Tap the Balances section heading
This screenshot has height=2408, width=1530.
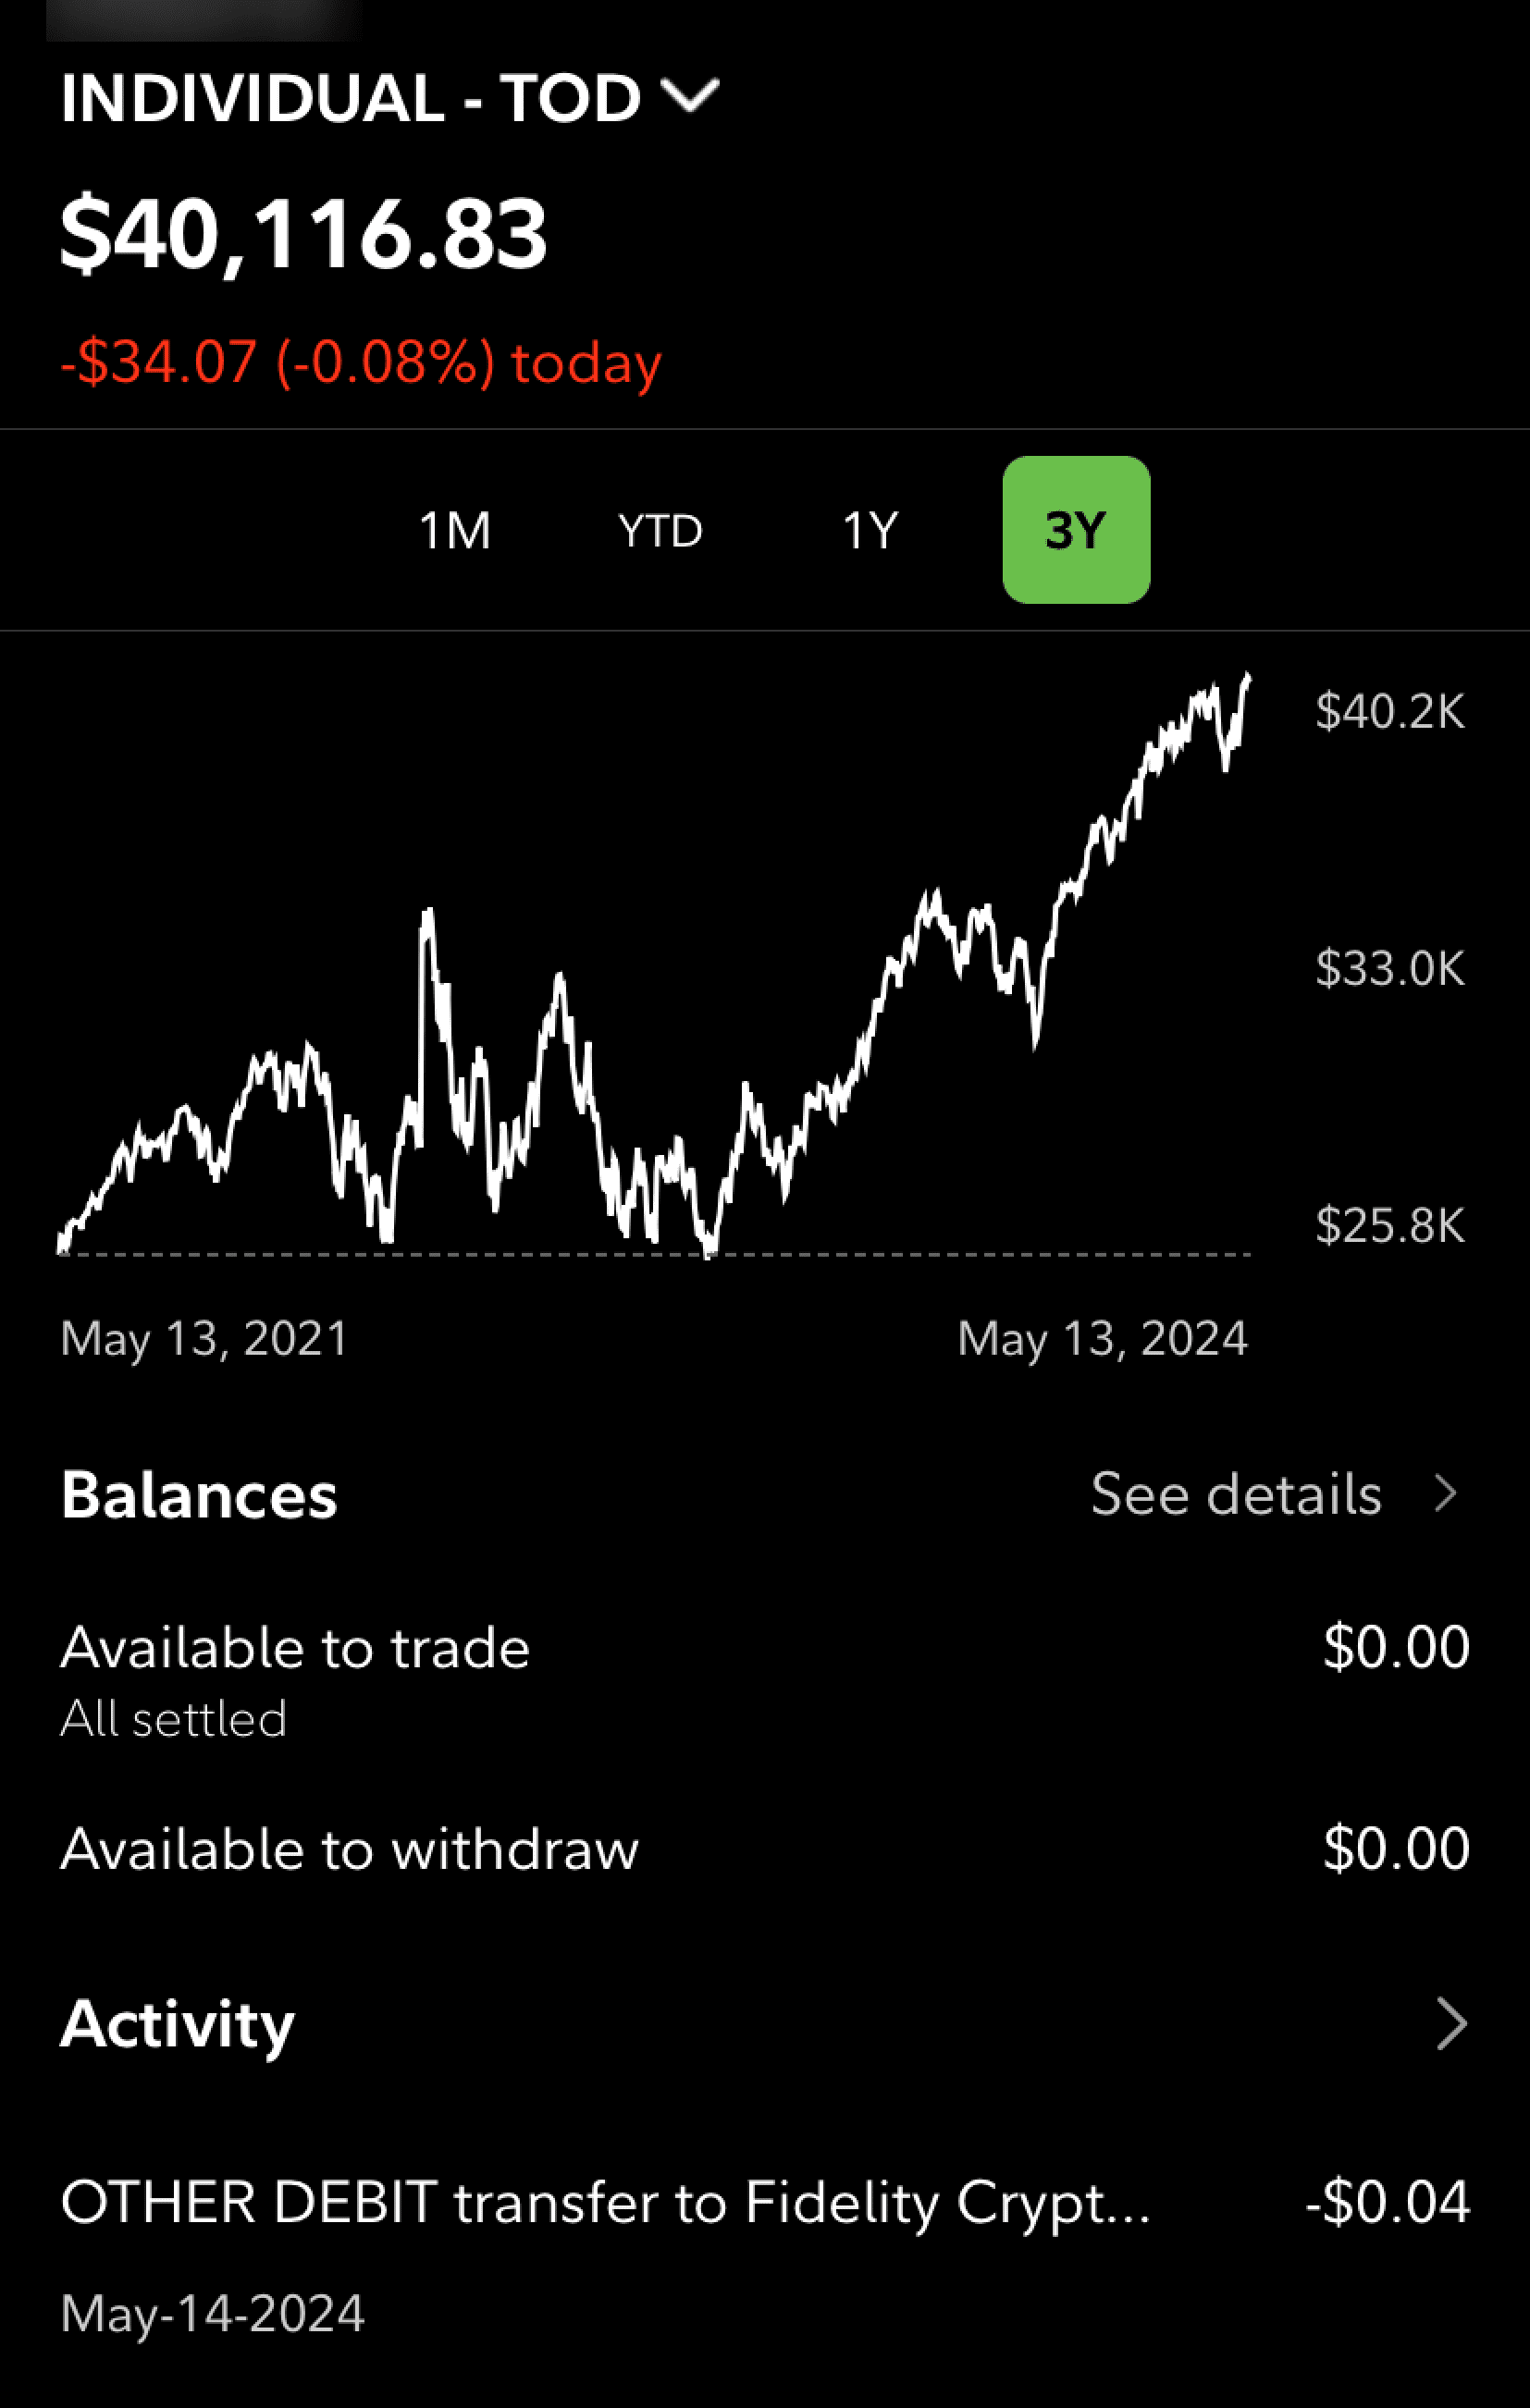(199, 1495)
